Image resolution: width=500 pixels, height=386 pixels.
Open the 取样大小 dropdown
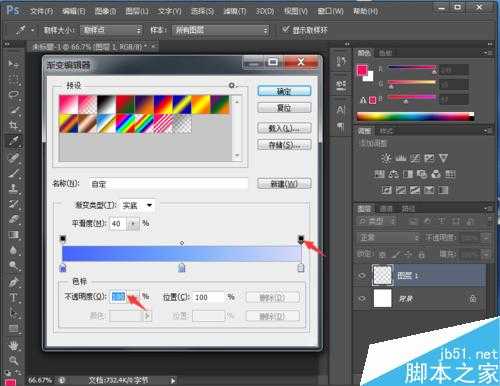click(x=111, y=30)
